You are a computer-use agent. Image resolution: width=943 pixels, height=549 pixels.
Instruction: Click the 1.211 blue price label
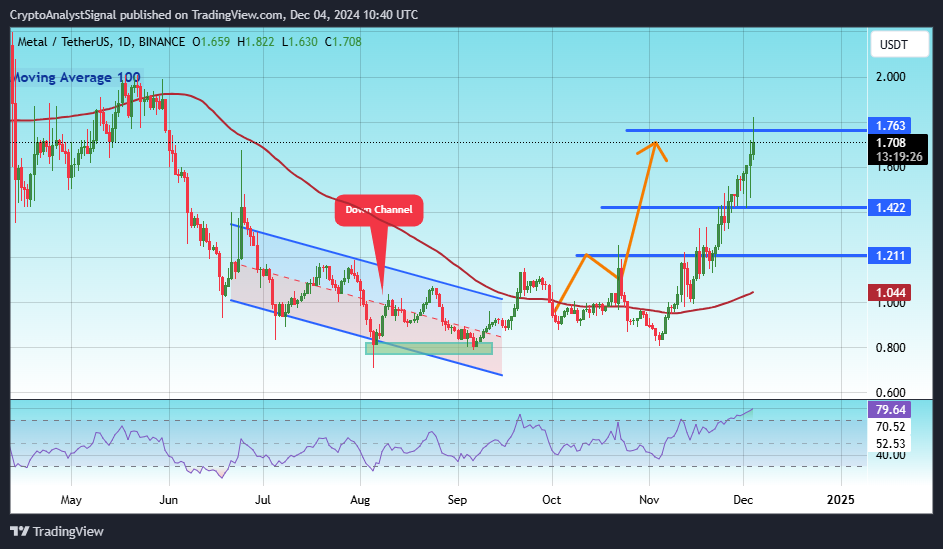[x=890, y=256]
